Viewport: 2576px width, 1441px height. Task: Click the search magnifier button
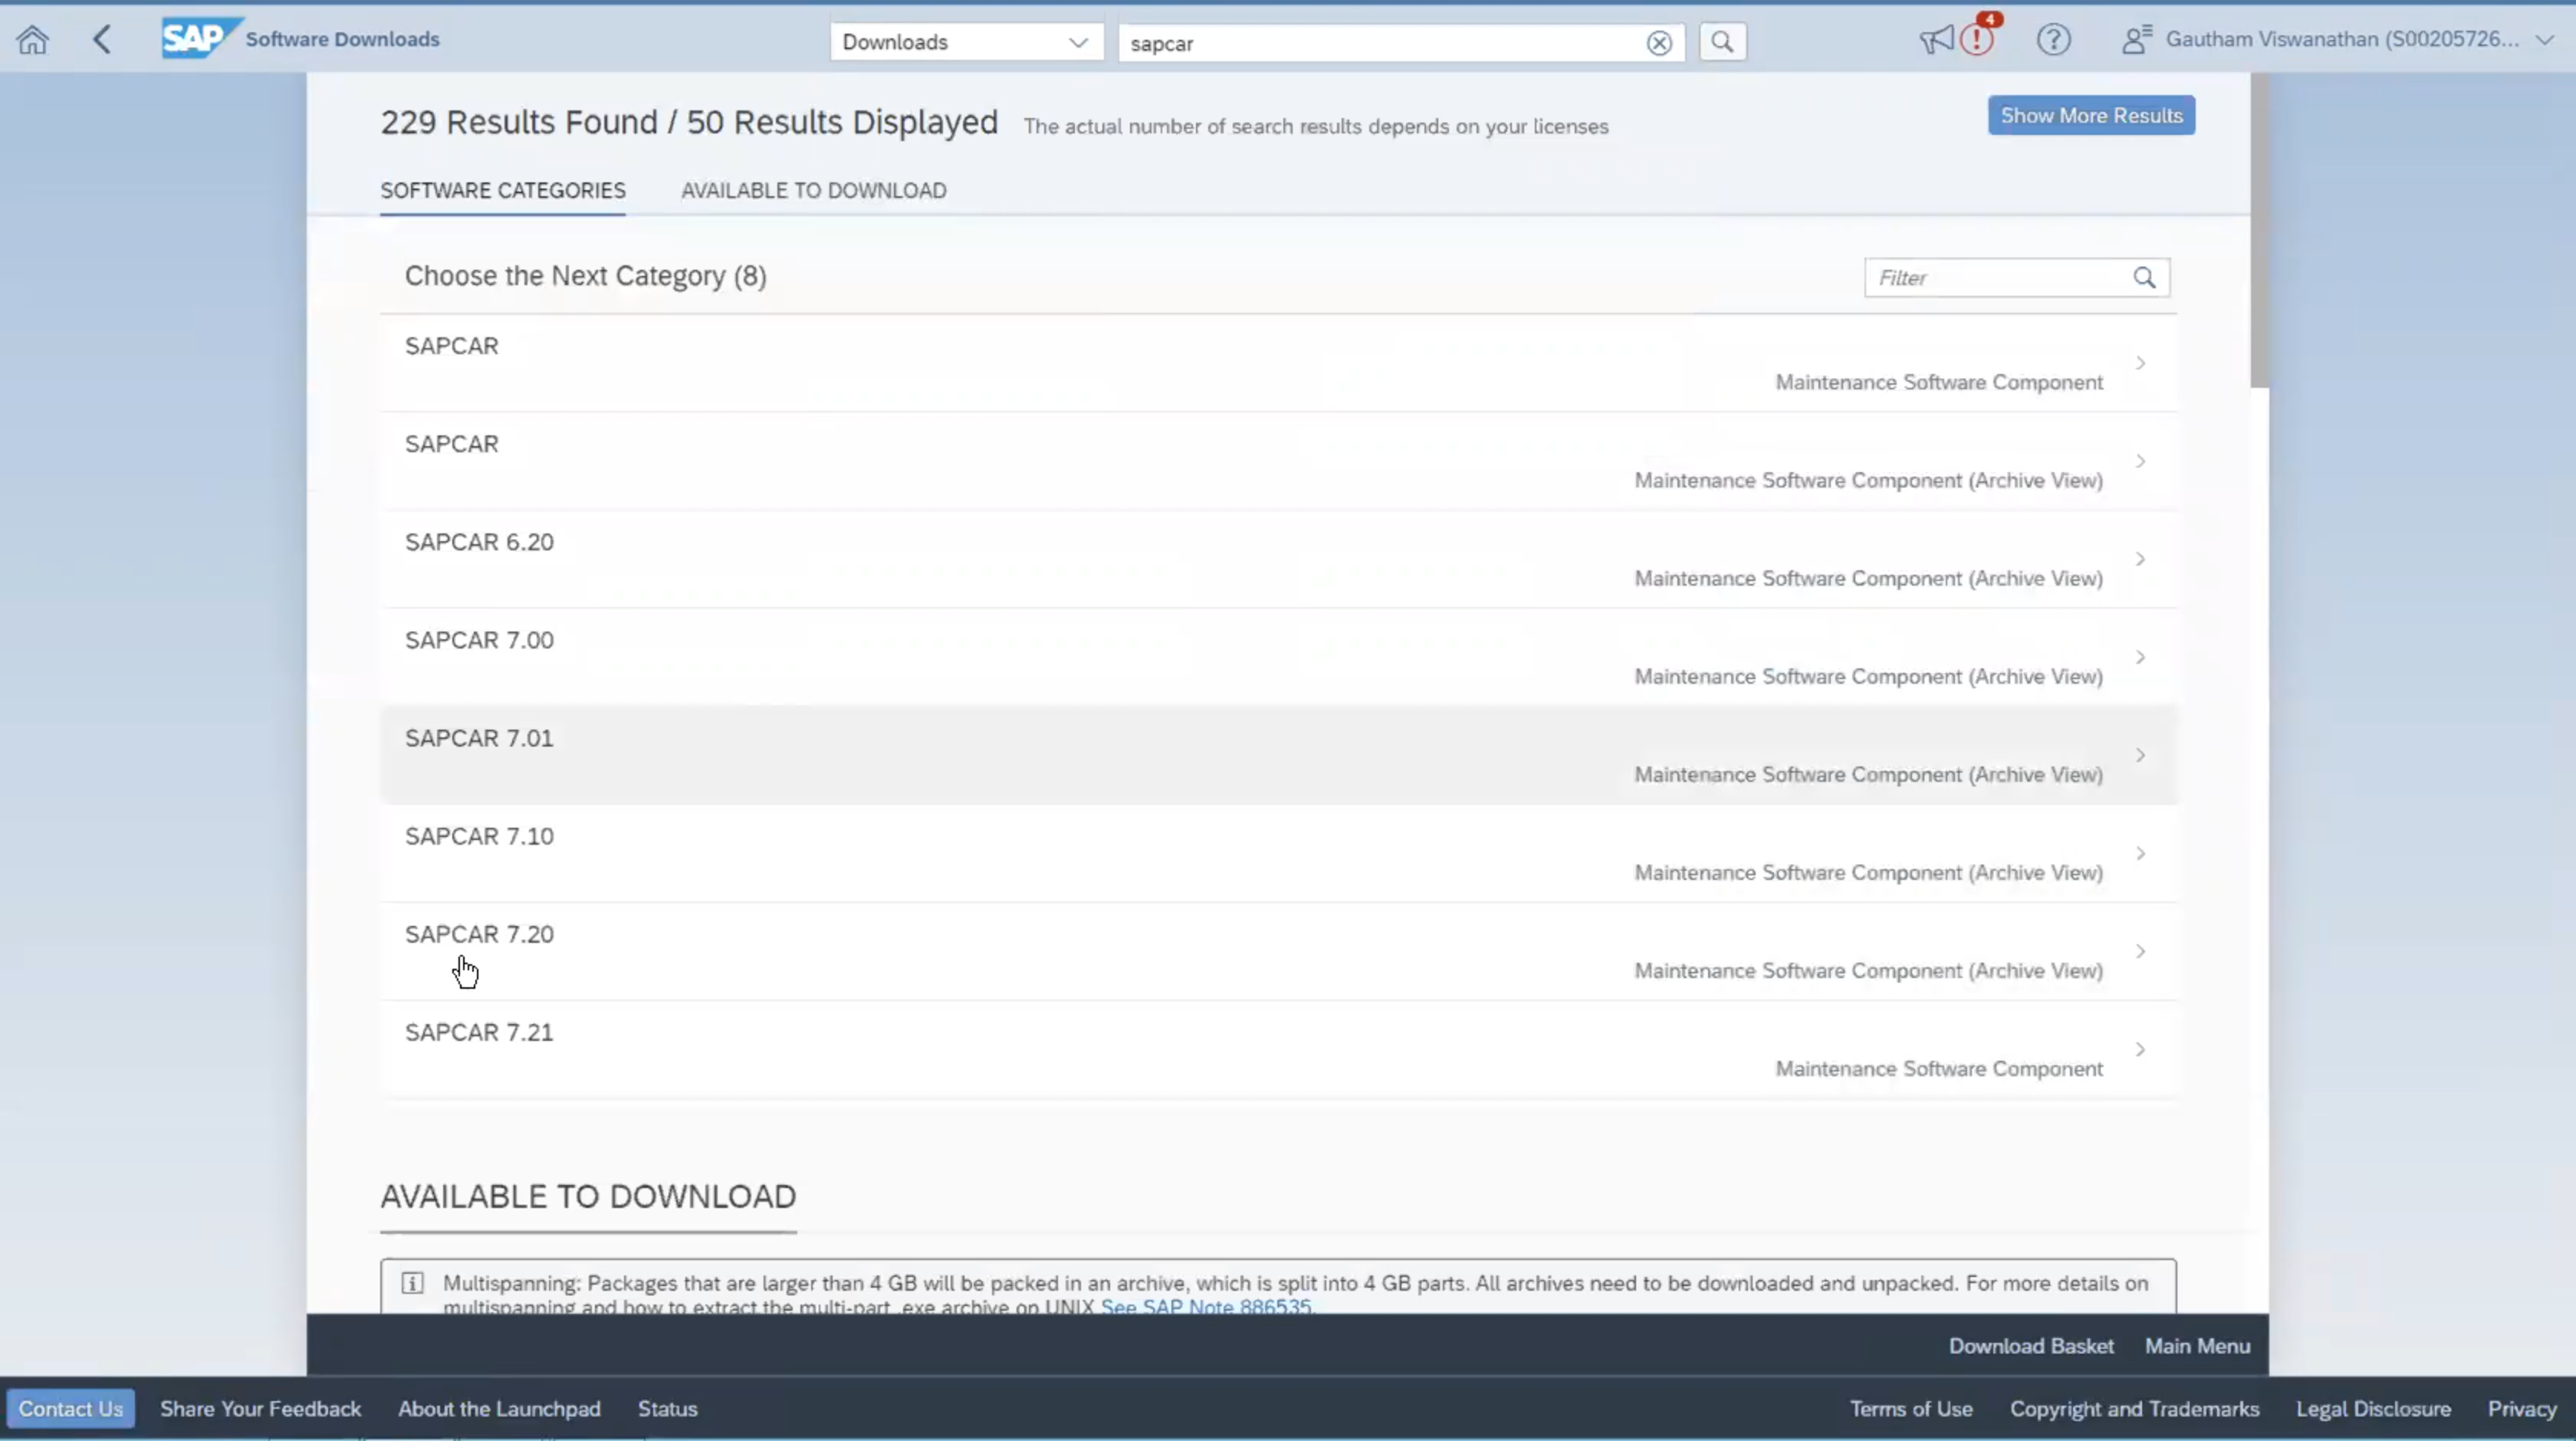(x=1721, y=42)
